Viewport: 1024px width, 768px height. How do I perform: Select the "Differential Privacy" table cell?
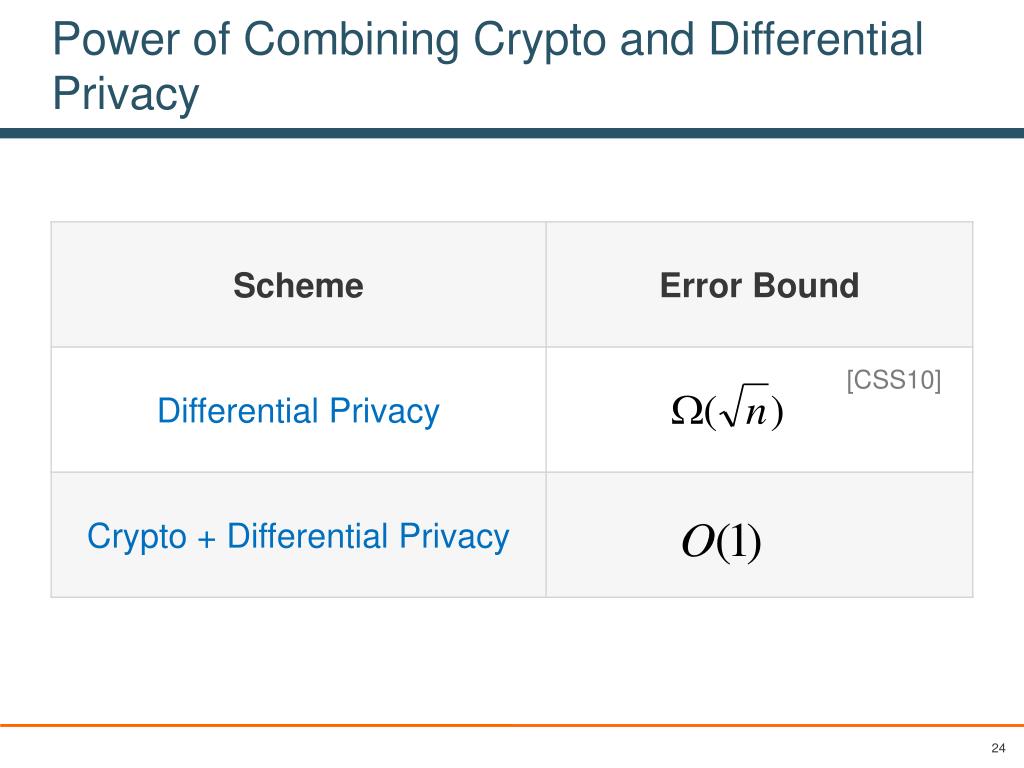[x=298, y=411]
